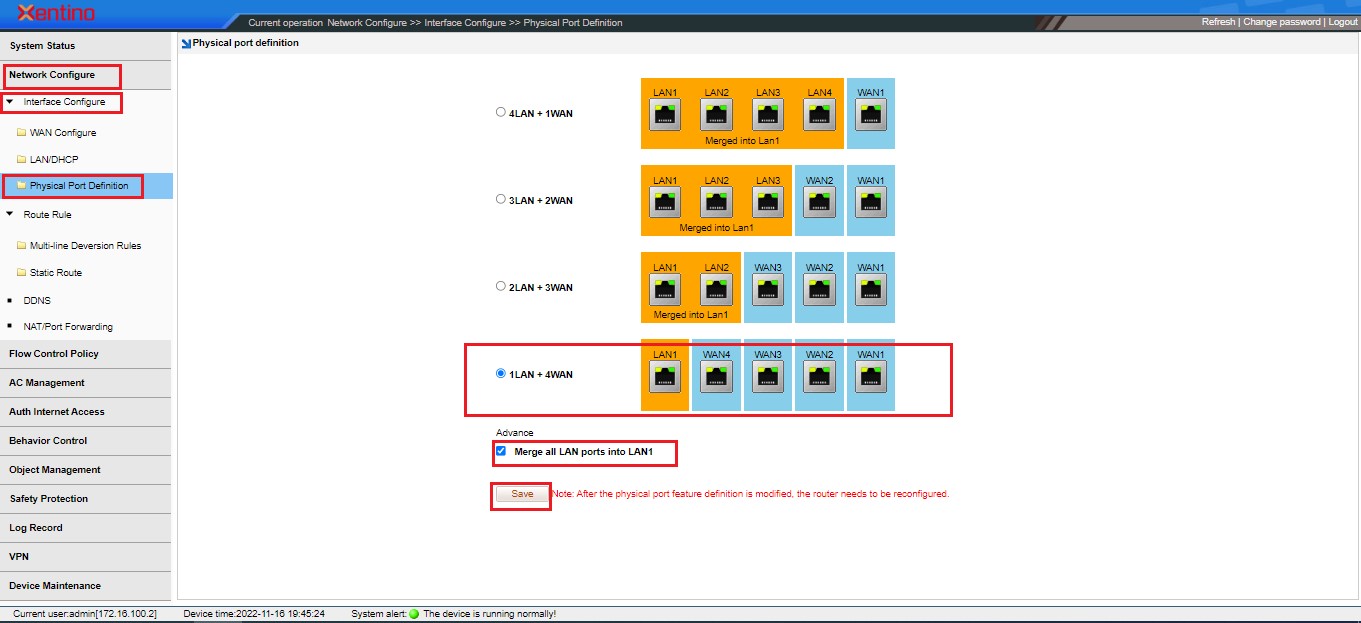Click the WAN2 port icon in 3LAN + 2WAN row
The height and width of the screenshot is (623, 1361).
click(x=819, y=203)
